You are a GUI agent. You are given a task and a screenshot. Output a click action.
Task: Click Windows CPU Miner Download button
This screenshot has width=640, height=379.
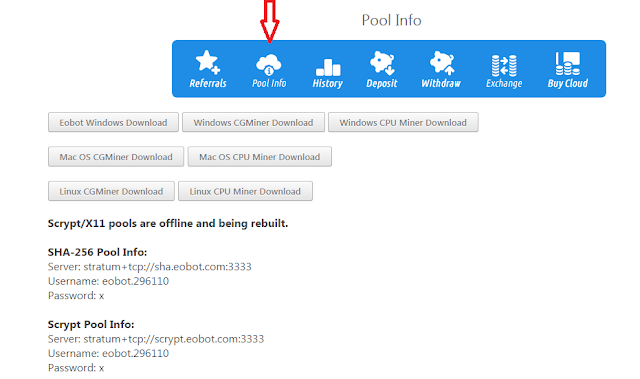point(403,122)
